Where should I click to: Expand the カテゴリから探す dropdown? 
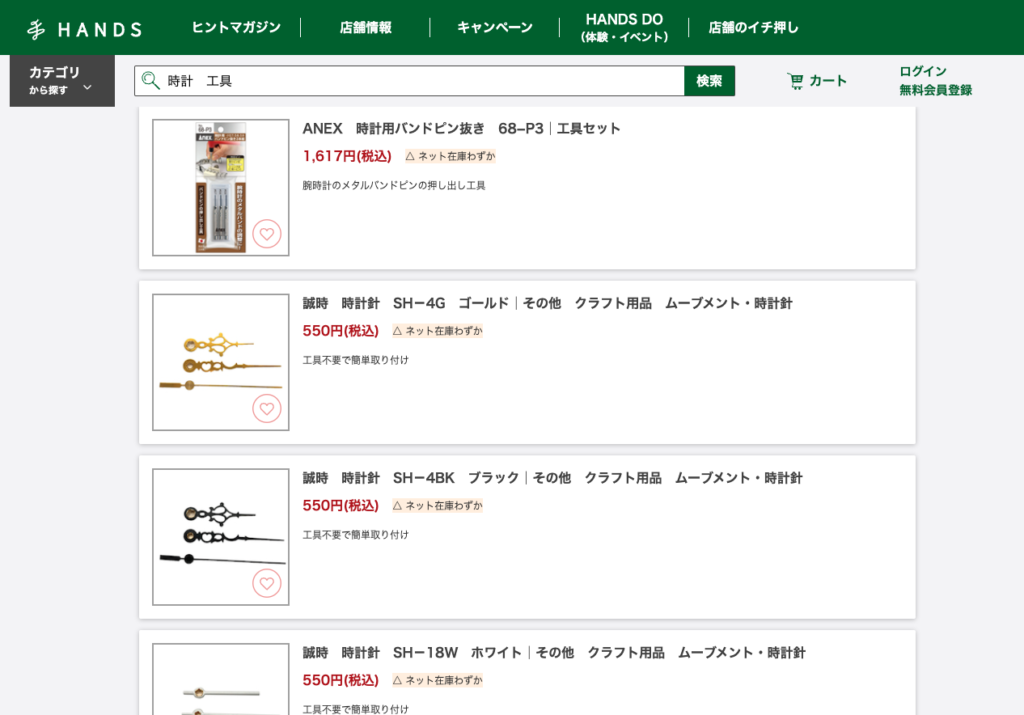click(x=62, y=80)
